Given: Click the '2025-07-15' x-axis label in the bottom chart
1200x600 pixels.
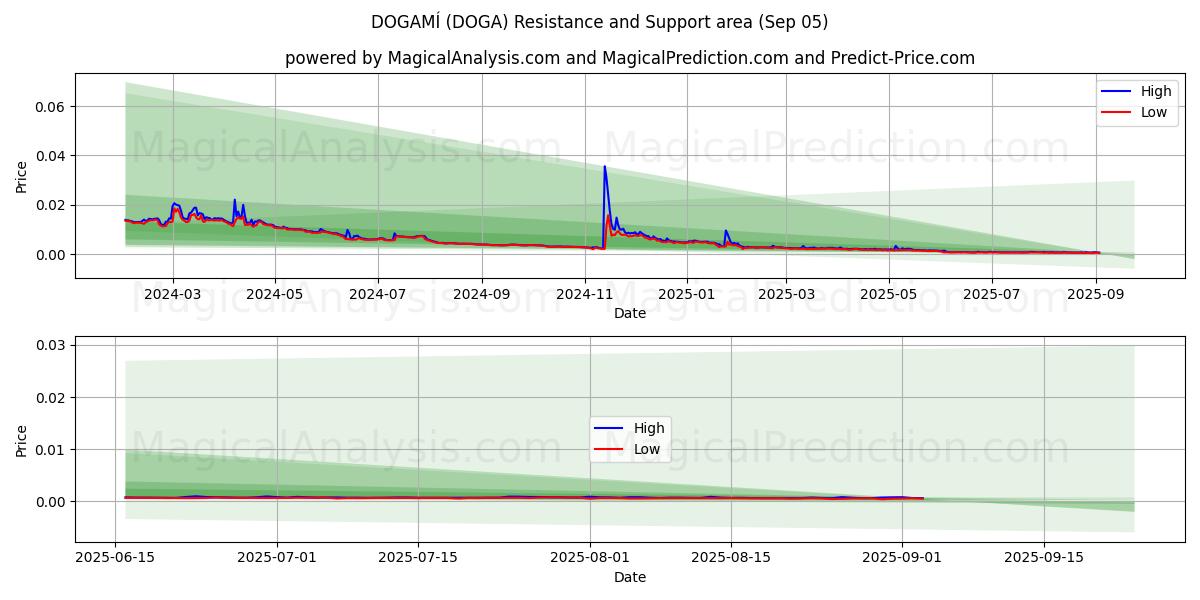Looking at the screenshot, I should [417, 558].
